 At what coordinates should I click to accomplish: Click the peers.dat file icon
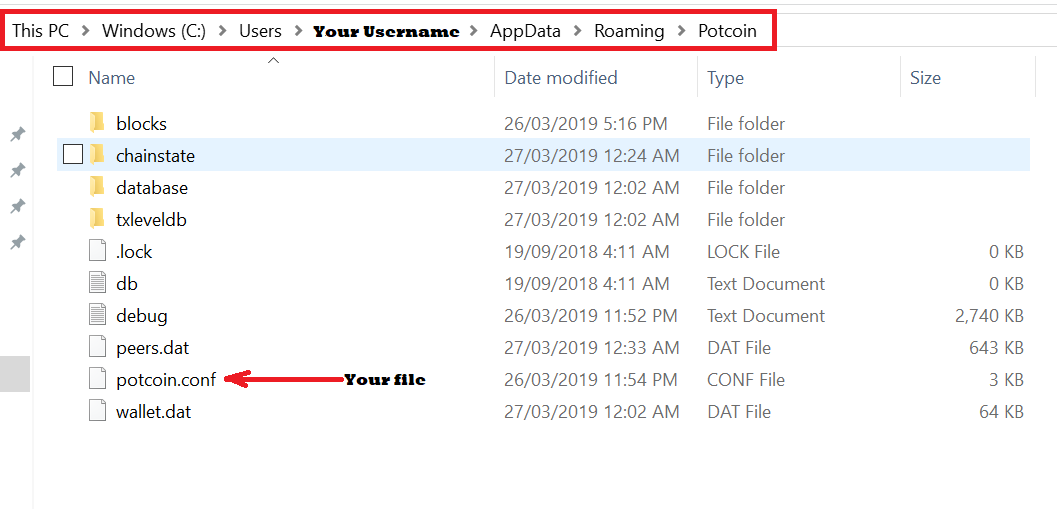coord(98,348)
